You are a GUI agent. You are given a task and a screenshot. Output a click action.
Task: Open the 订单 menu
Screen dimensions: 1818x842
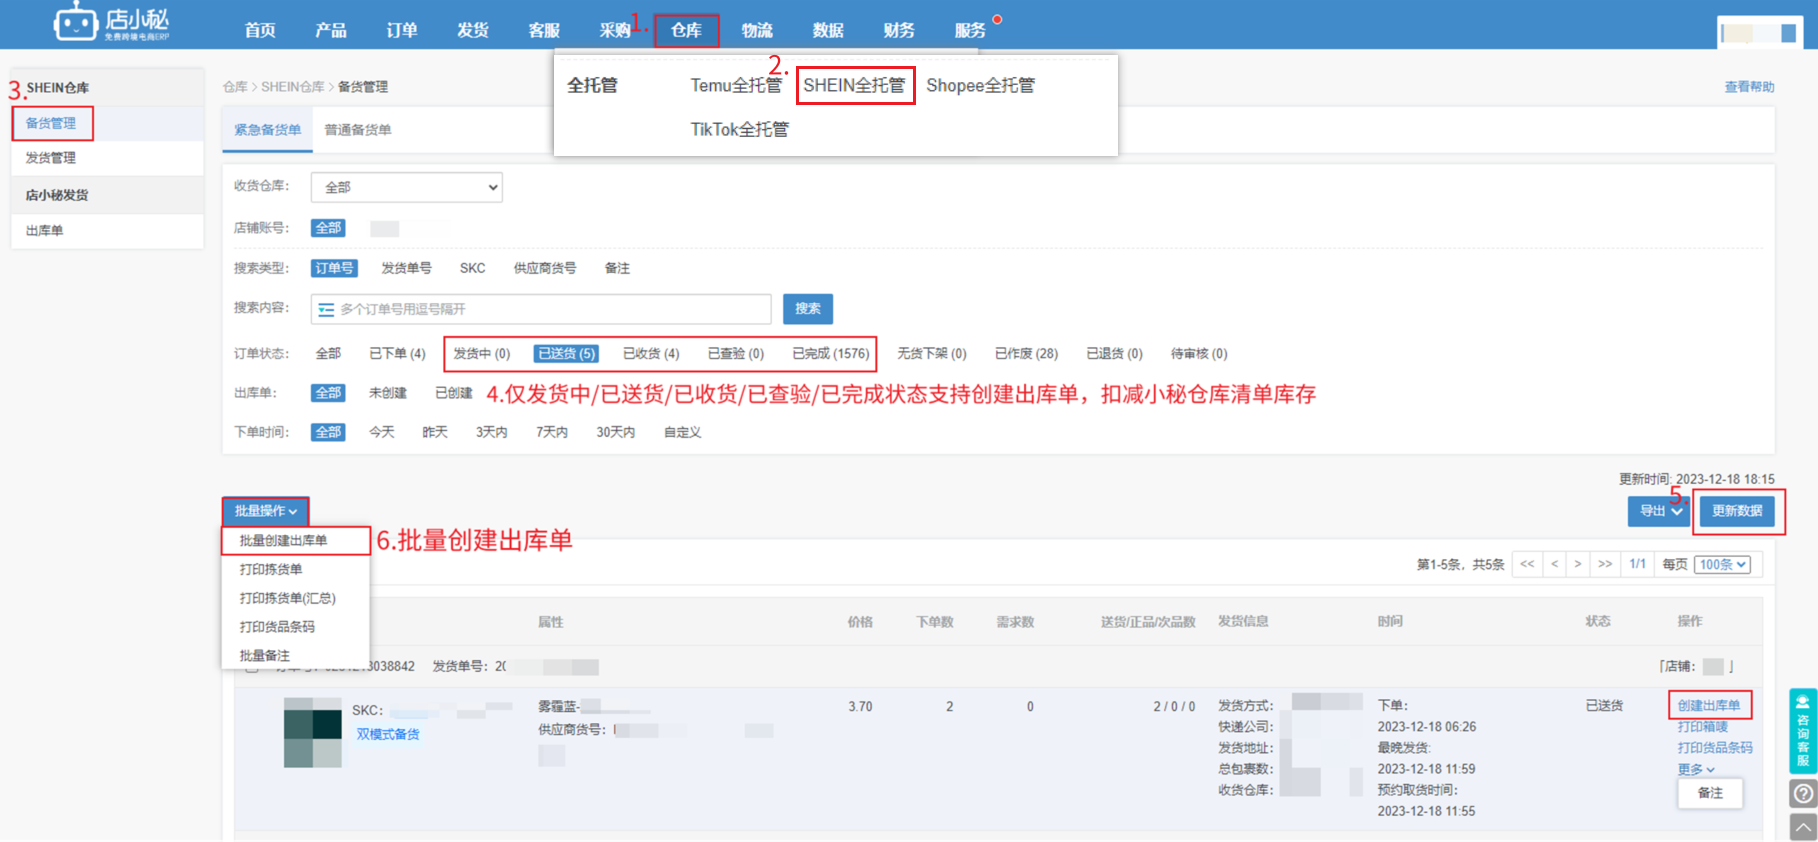[402, 30]
